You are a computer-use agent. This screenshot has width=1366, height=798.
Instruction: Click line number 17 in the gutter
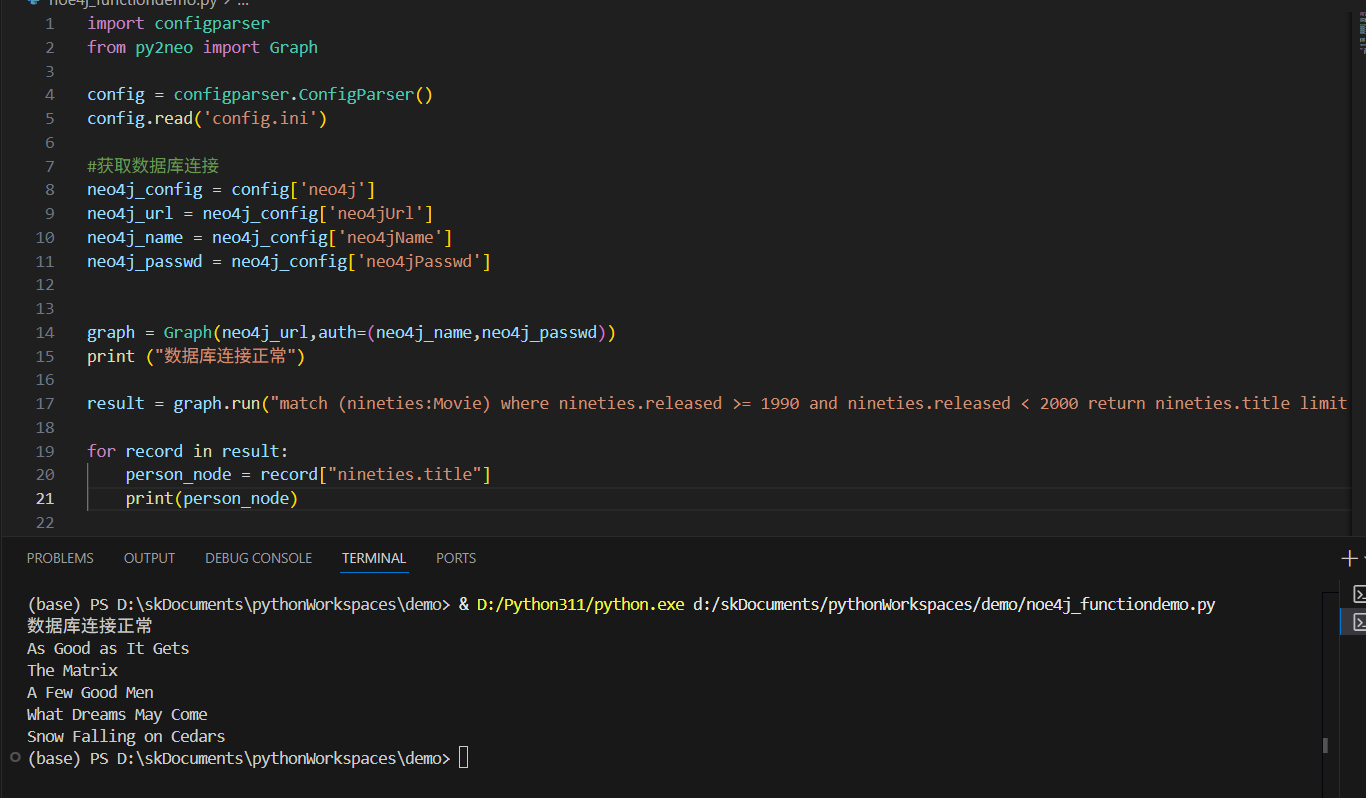point(45,403)
